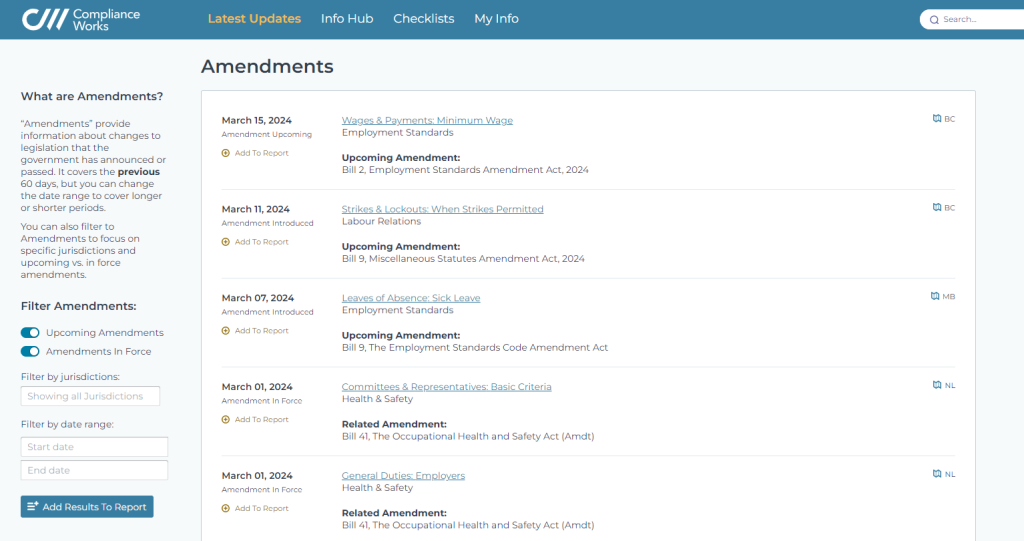Open the Start date picker field
Image resolution: width=1024 pixels, height=541 pixels.
tap(94, 447)
